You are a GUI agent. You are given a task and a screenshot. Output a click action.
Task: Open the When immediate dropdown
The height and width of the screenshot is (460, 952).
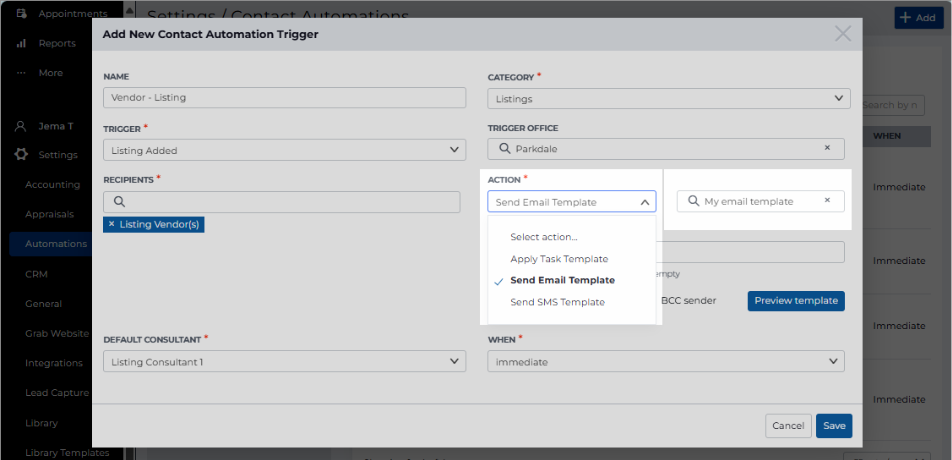click(666, 361)
